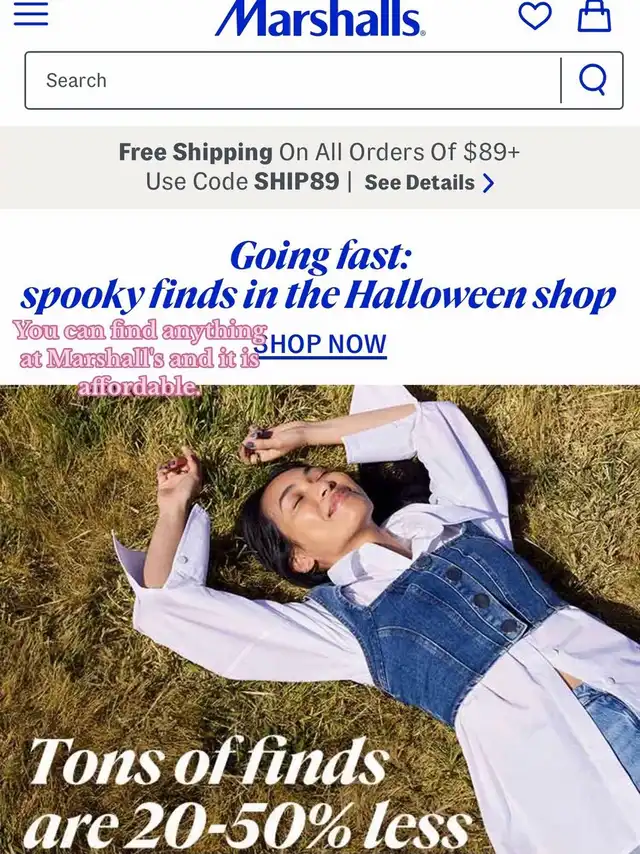Click the magnifying glass search icon
Screen dimensions: 640x854
click(x=593, y=80)
